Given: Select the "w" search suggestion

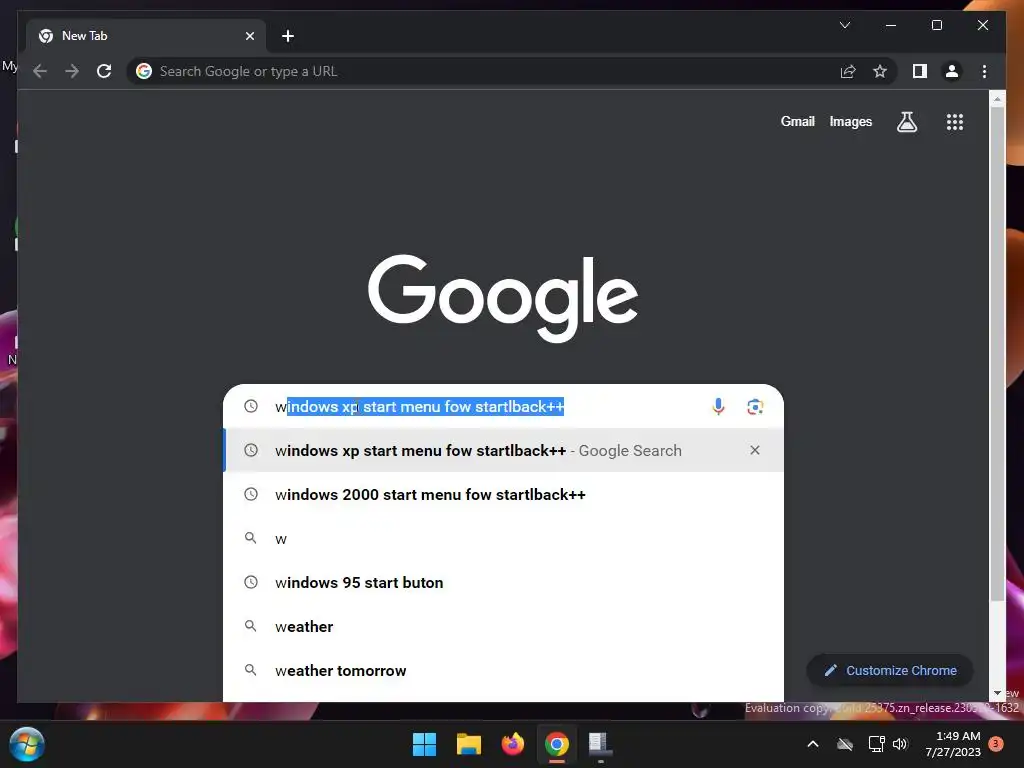Looking at the screenshot, I should (503, 539).
